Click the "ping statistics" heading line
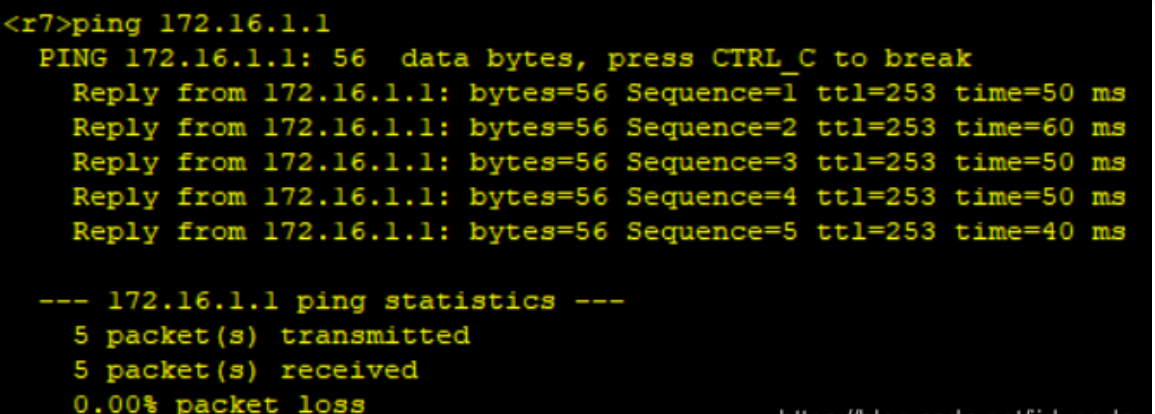The image size is (1155, 414). (x=331, y=300)
